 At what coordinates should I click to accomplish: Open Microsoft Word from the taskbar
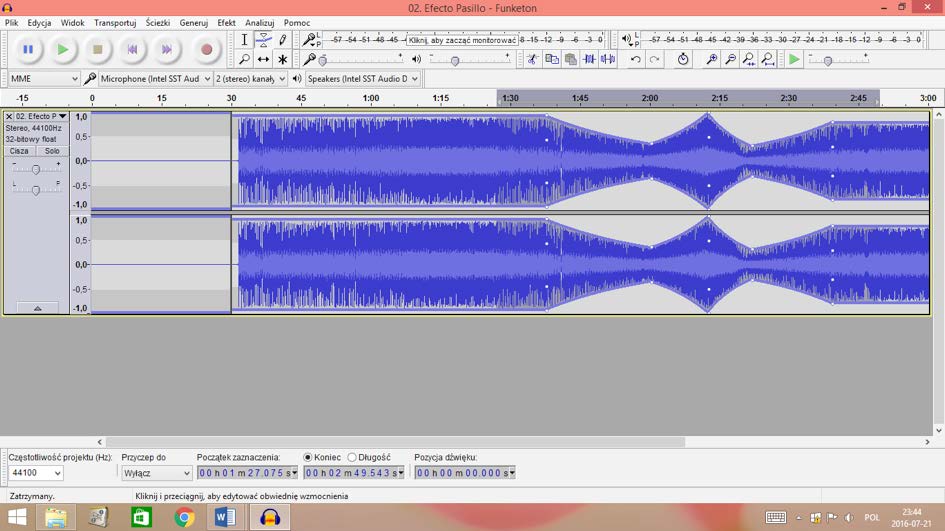(225, 518)
